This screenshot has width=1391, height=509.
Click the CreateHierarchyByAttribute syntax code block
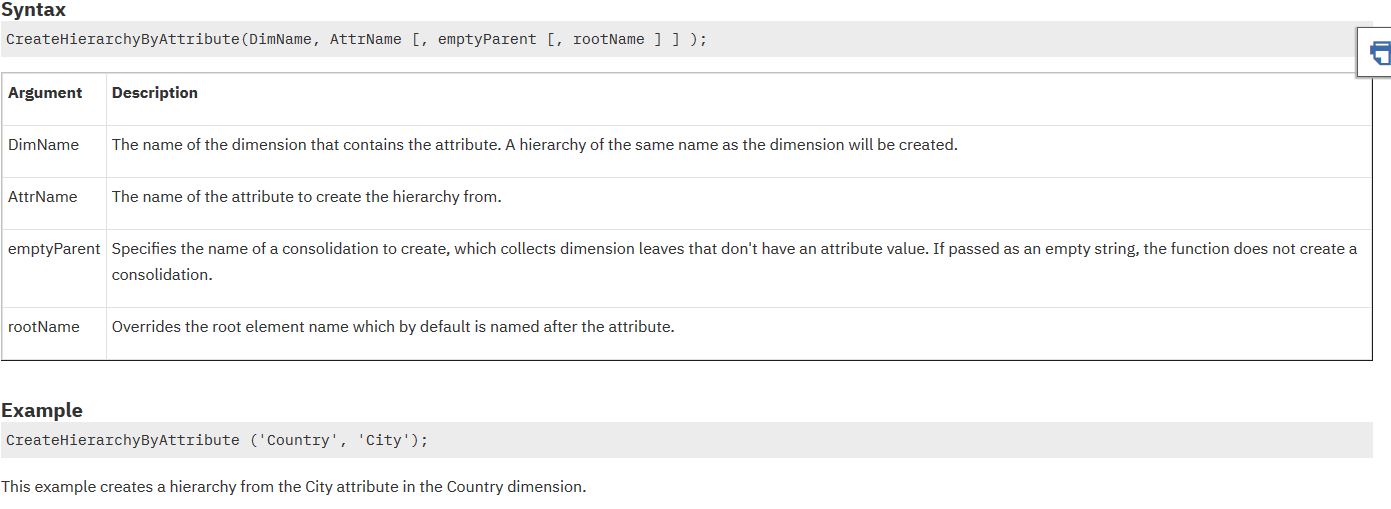[356, 40]
